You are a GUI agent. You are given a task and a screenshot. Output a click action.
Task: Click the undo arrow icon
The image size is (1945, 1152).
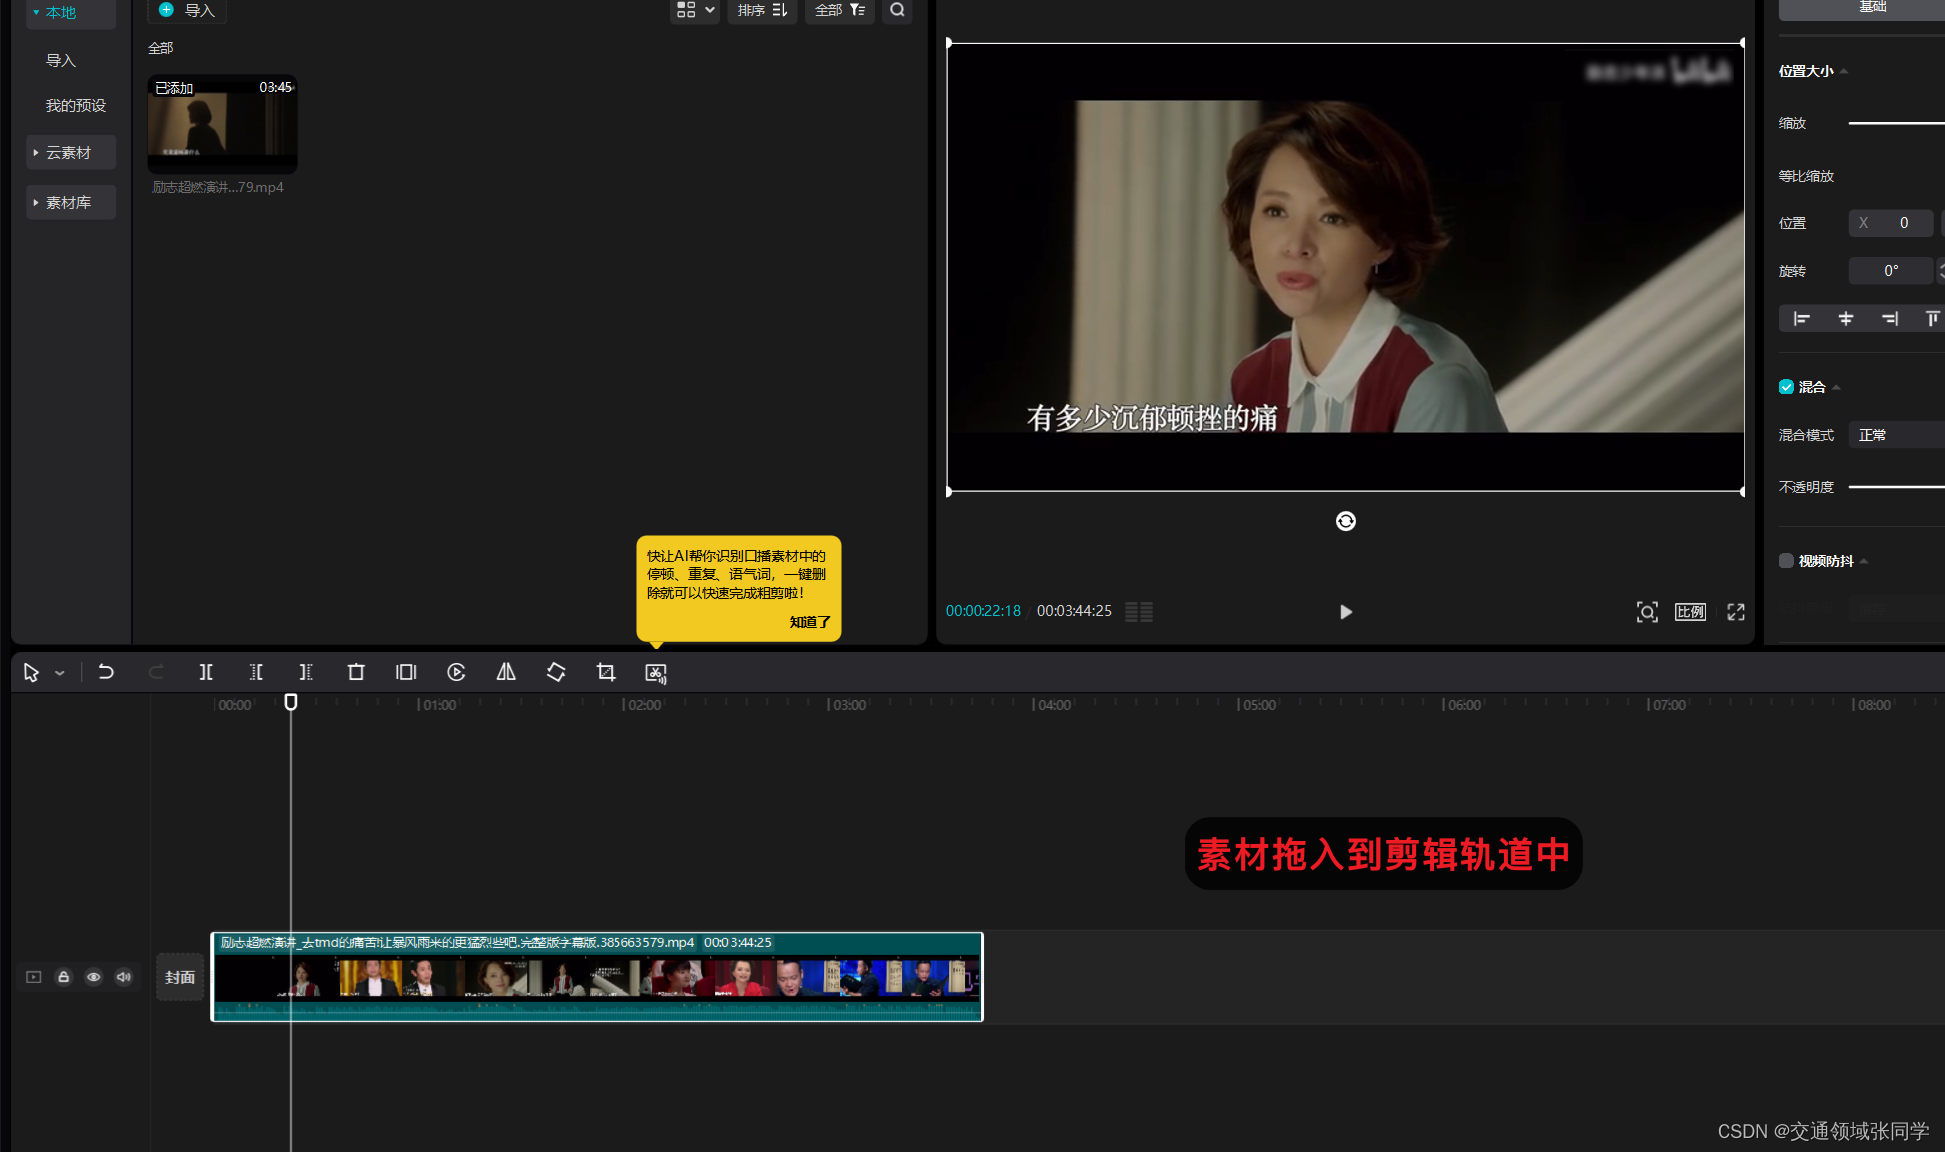[x=106, y=672]
